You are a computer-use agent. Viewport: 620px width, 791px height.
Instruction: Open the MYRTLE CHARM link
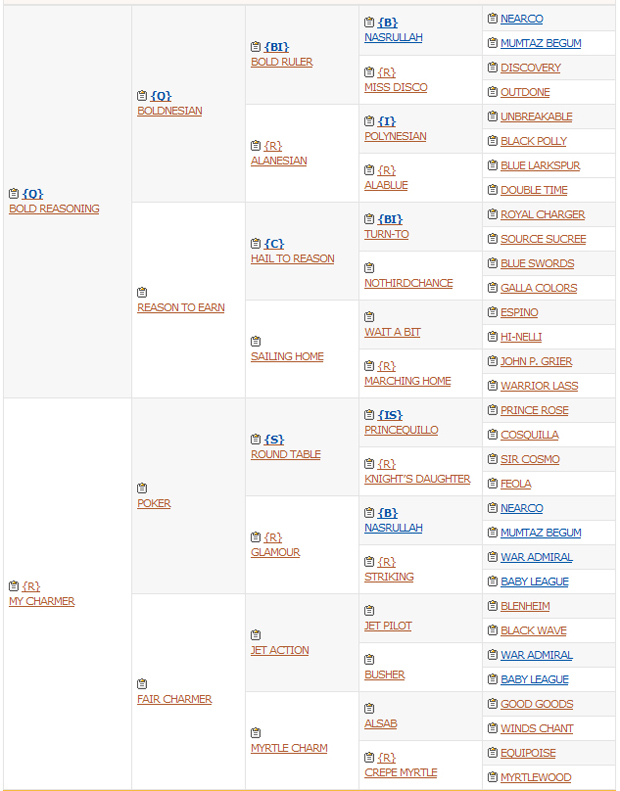[x=289, y=748]
